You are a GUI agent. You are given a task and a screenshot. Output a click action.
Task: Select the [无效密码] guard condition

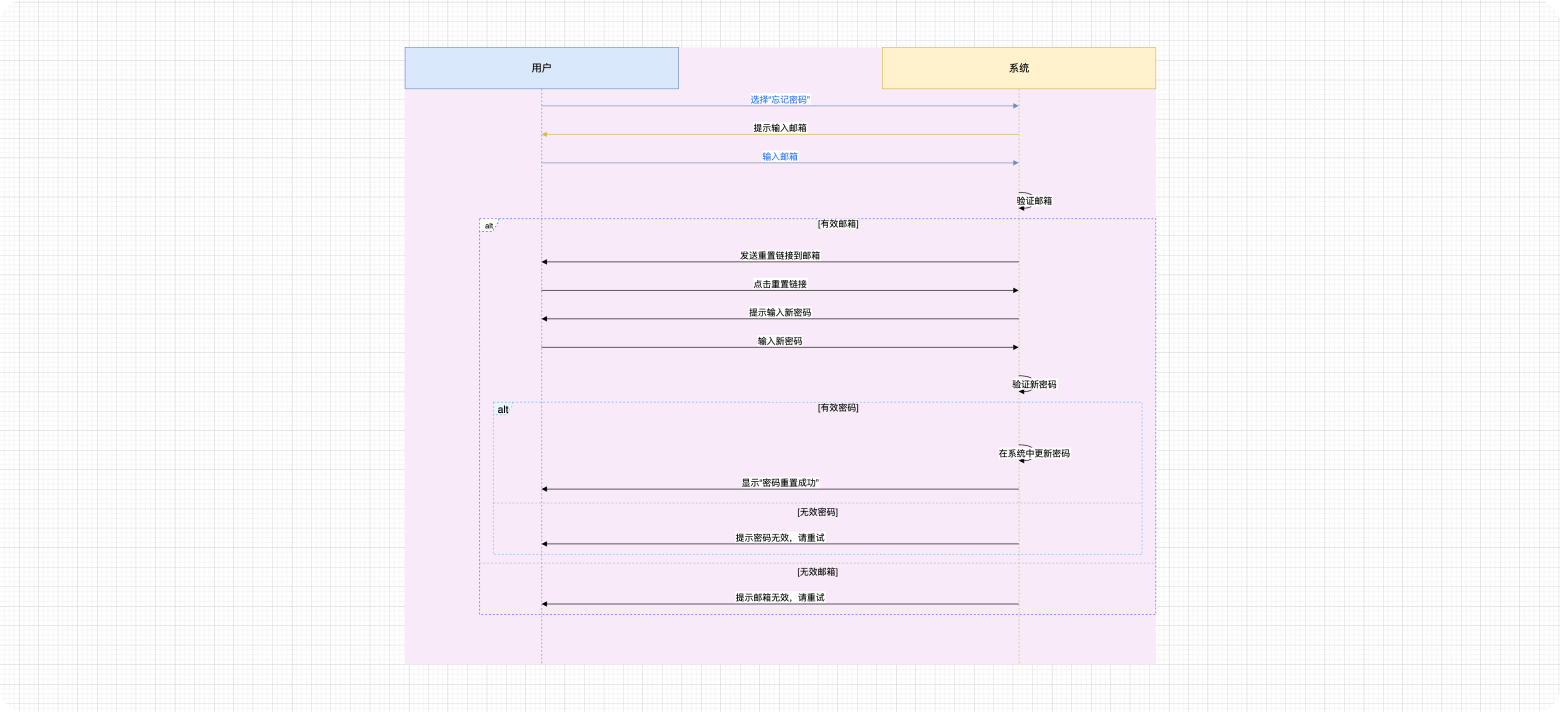[817, 512]
